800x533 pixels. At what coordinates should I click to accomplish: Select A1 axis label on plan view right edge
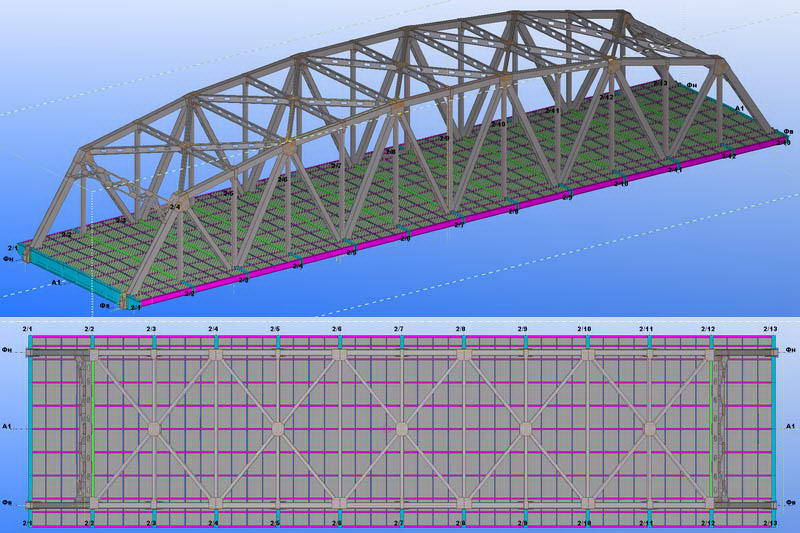(x=791, y=427)
